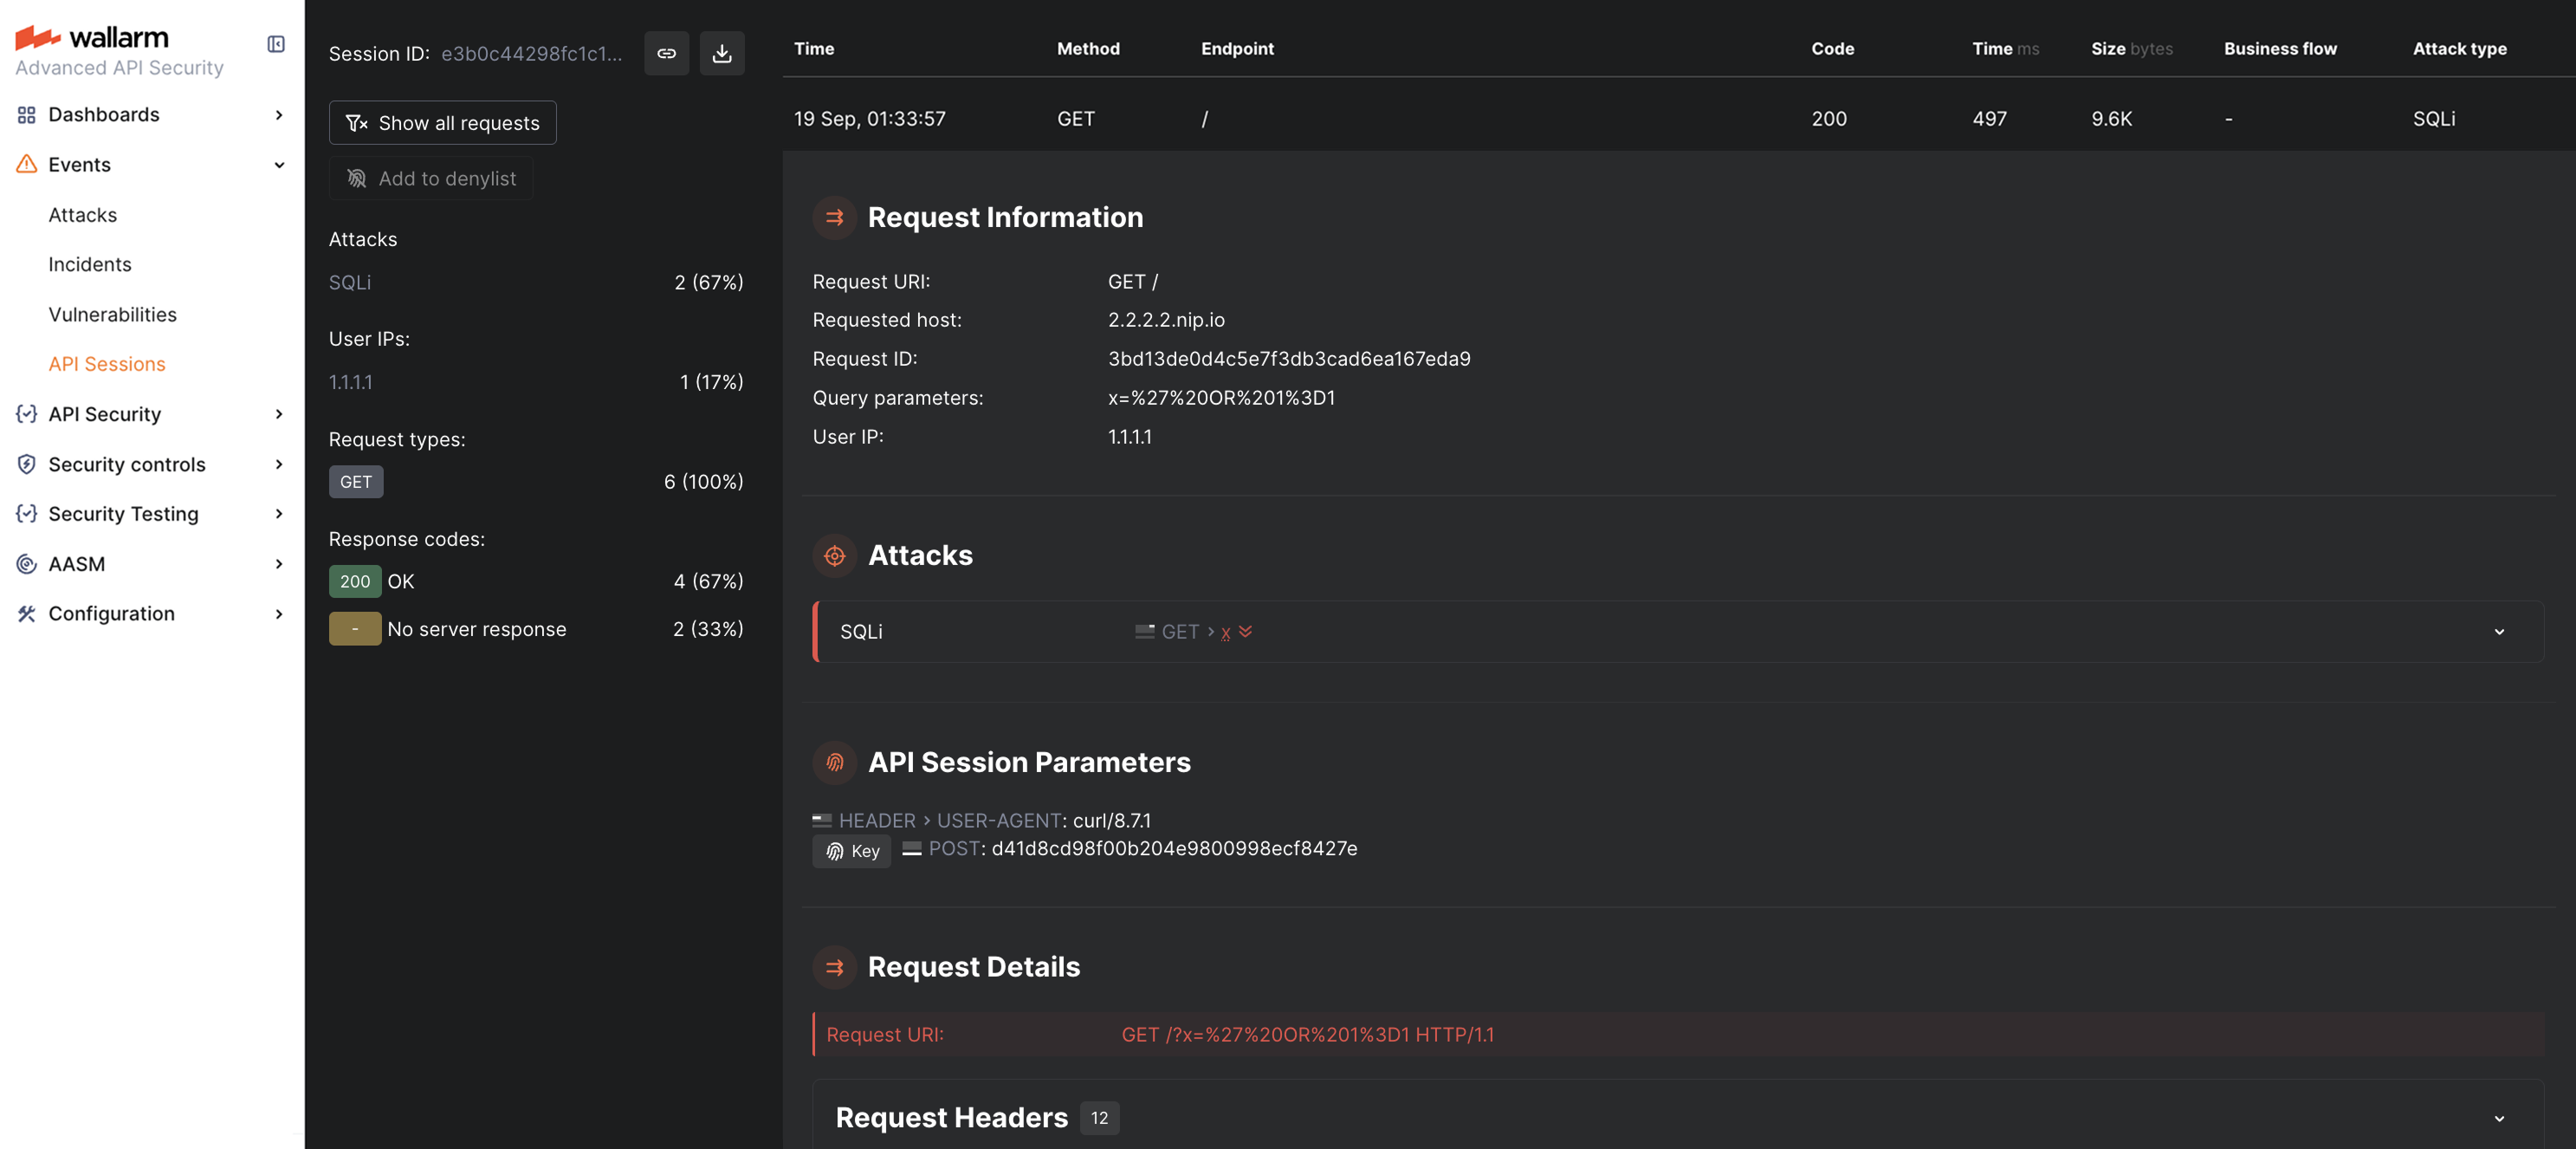The width and height of the screenshot is (2576, 1149).
Task: Add this session to denylist
Action: point(430,178)
